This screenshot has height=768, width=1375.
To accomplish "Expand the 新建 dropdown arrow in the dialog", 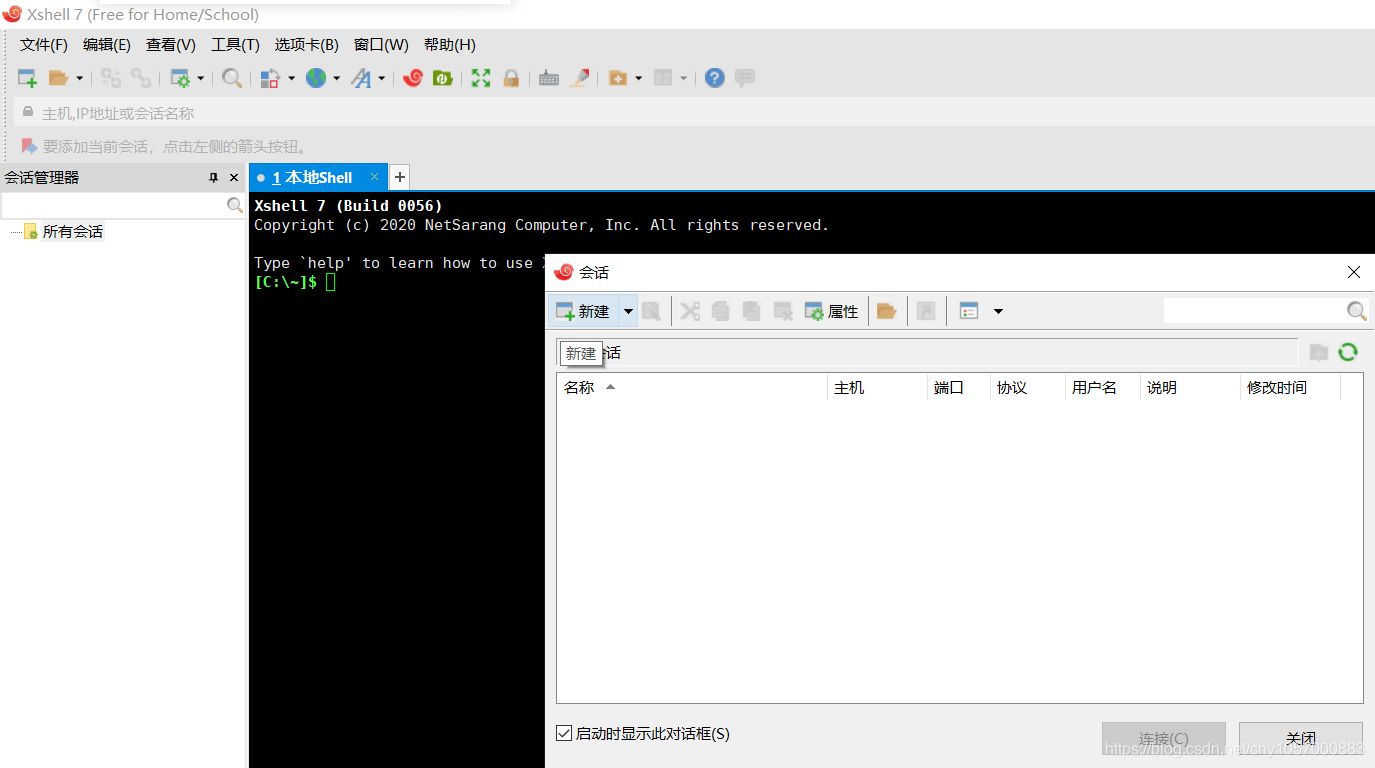I will click(628, 311).
